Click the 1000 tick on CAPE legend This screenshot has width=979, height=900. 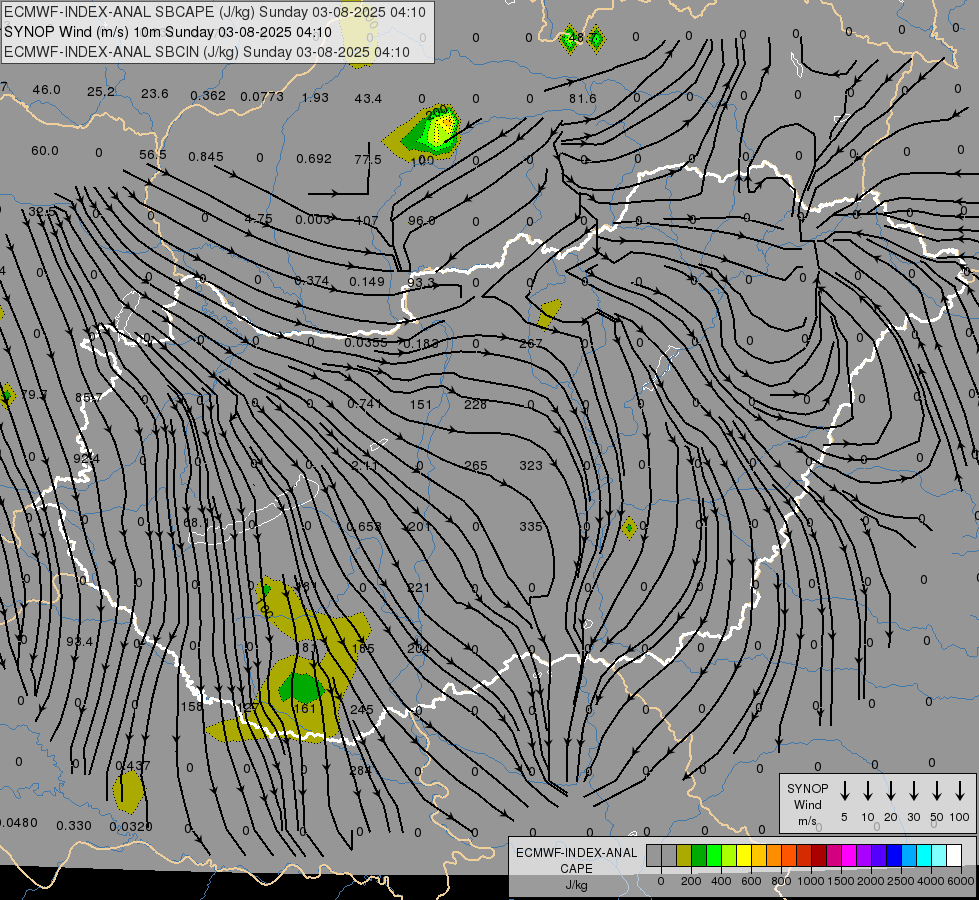coord(810,881)
